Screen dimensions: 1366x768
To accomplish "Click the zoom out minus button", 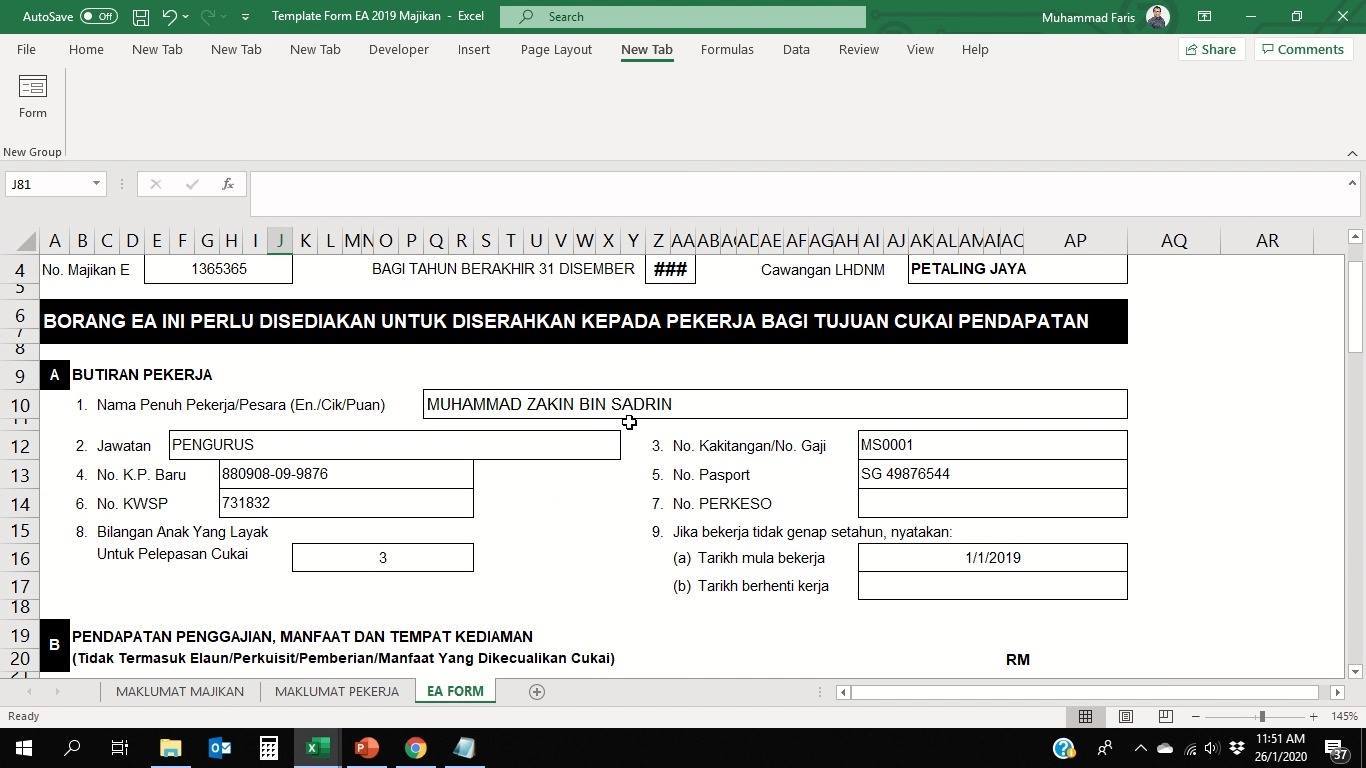I will click(1195, 716).
